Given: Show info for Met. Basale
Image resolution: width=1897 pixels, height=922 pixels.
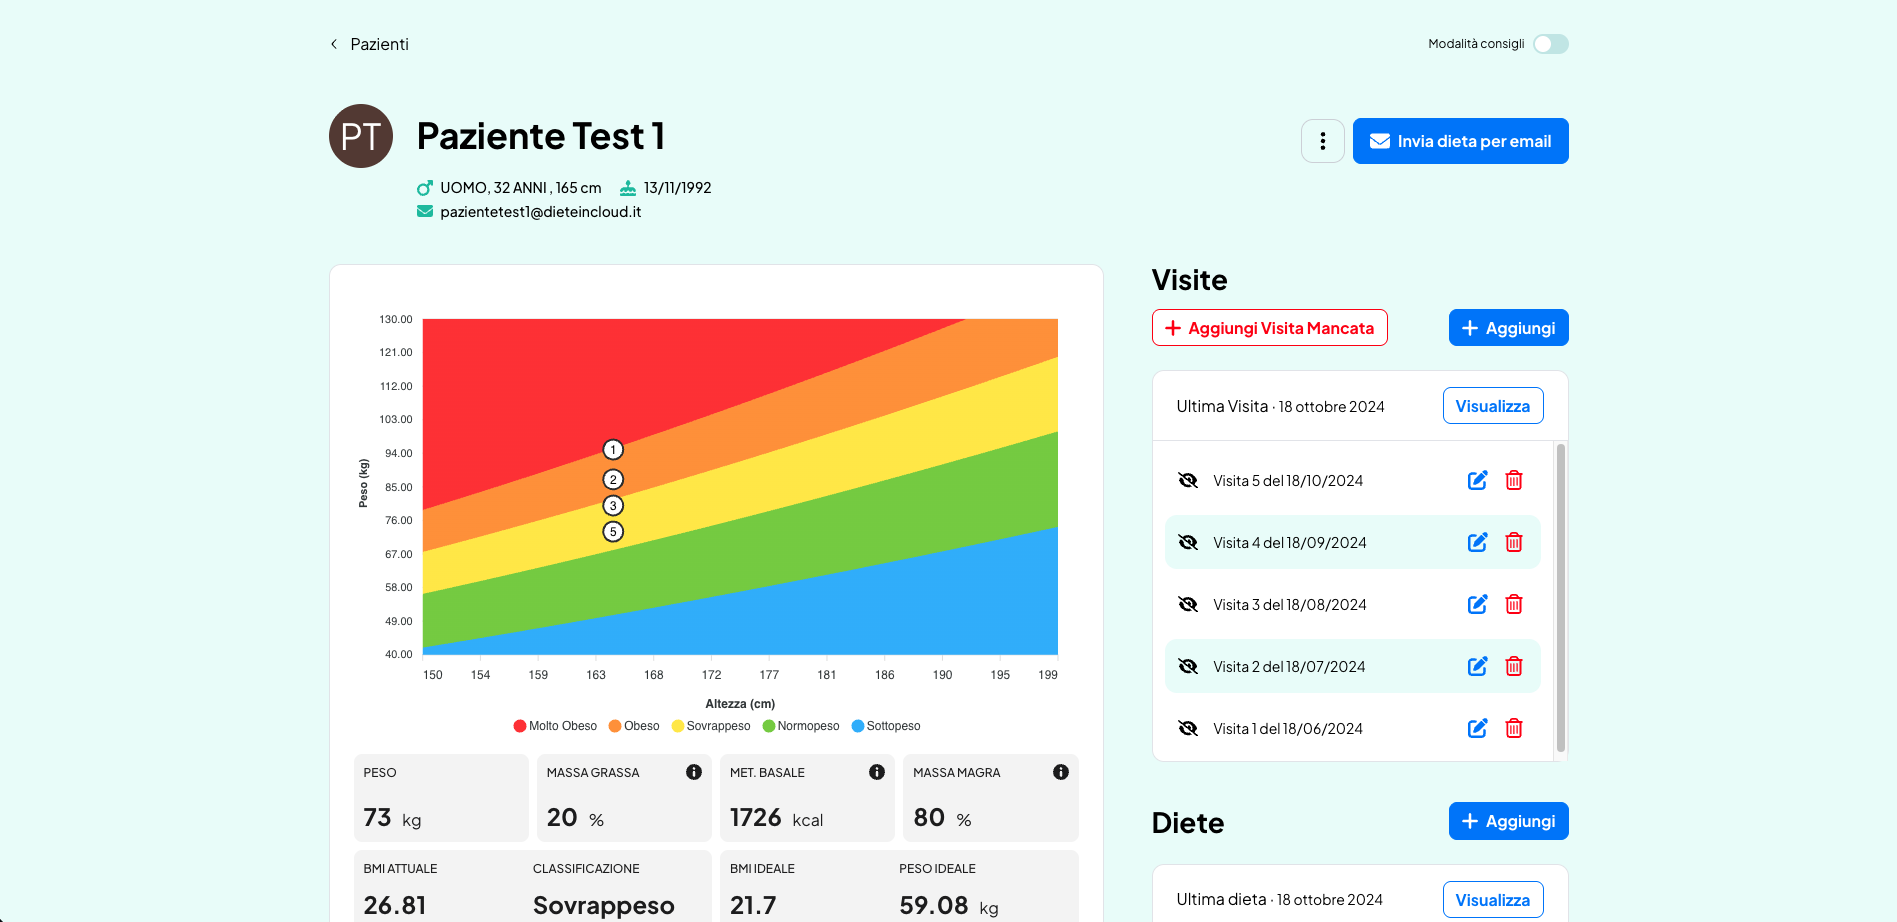Looking at the screenshot, I should point(877,772).
